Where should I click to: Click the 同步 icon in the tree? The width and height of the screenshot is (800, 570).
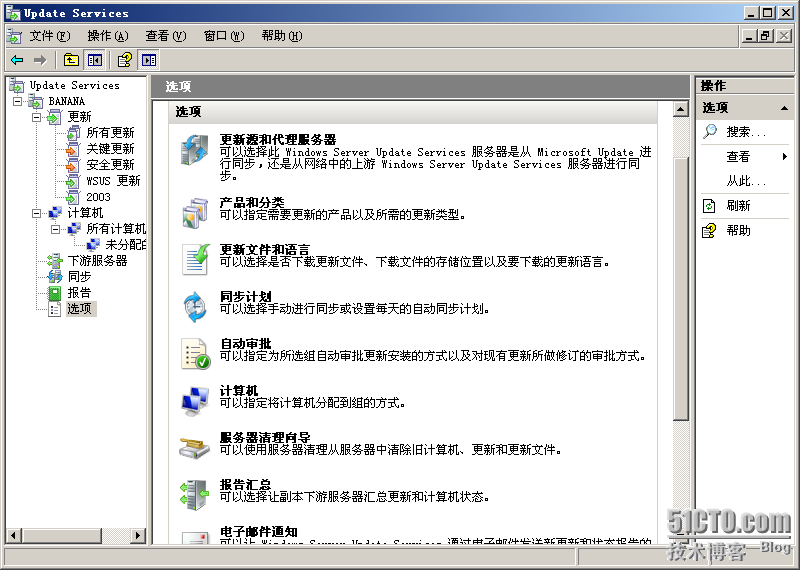click(55, 277)
